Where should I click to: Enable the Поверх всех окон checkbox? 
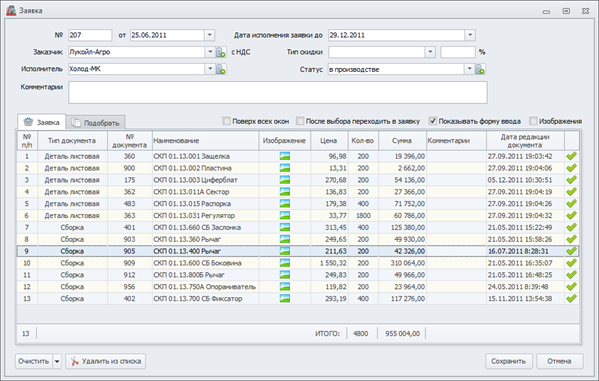(x=226, y=121)
